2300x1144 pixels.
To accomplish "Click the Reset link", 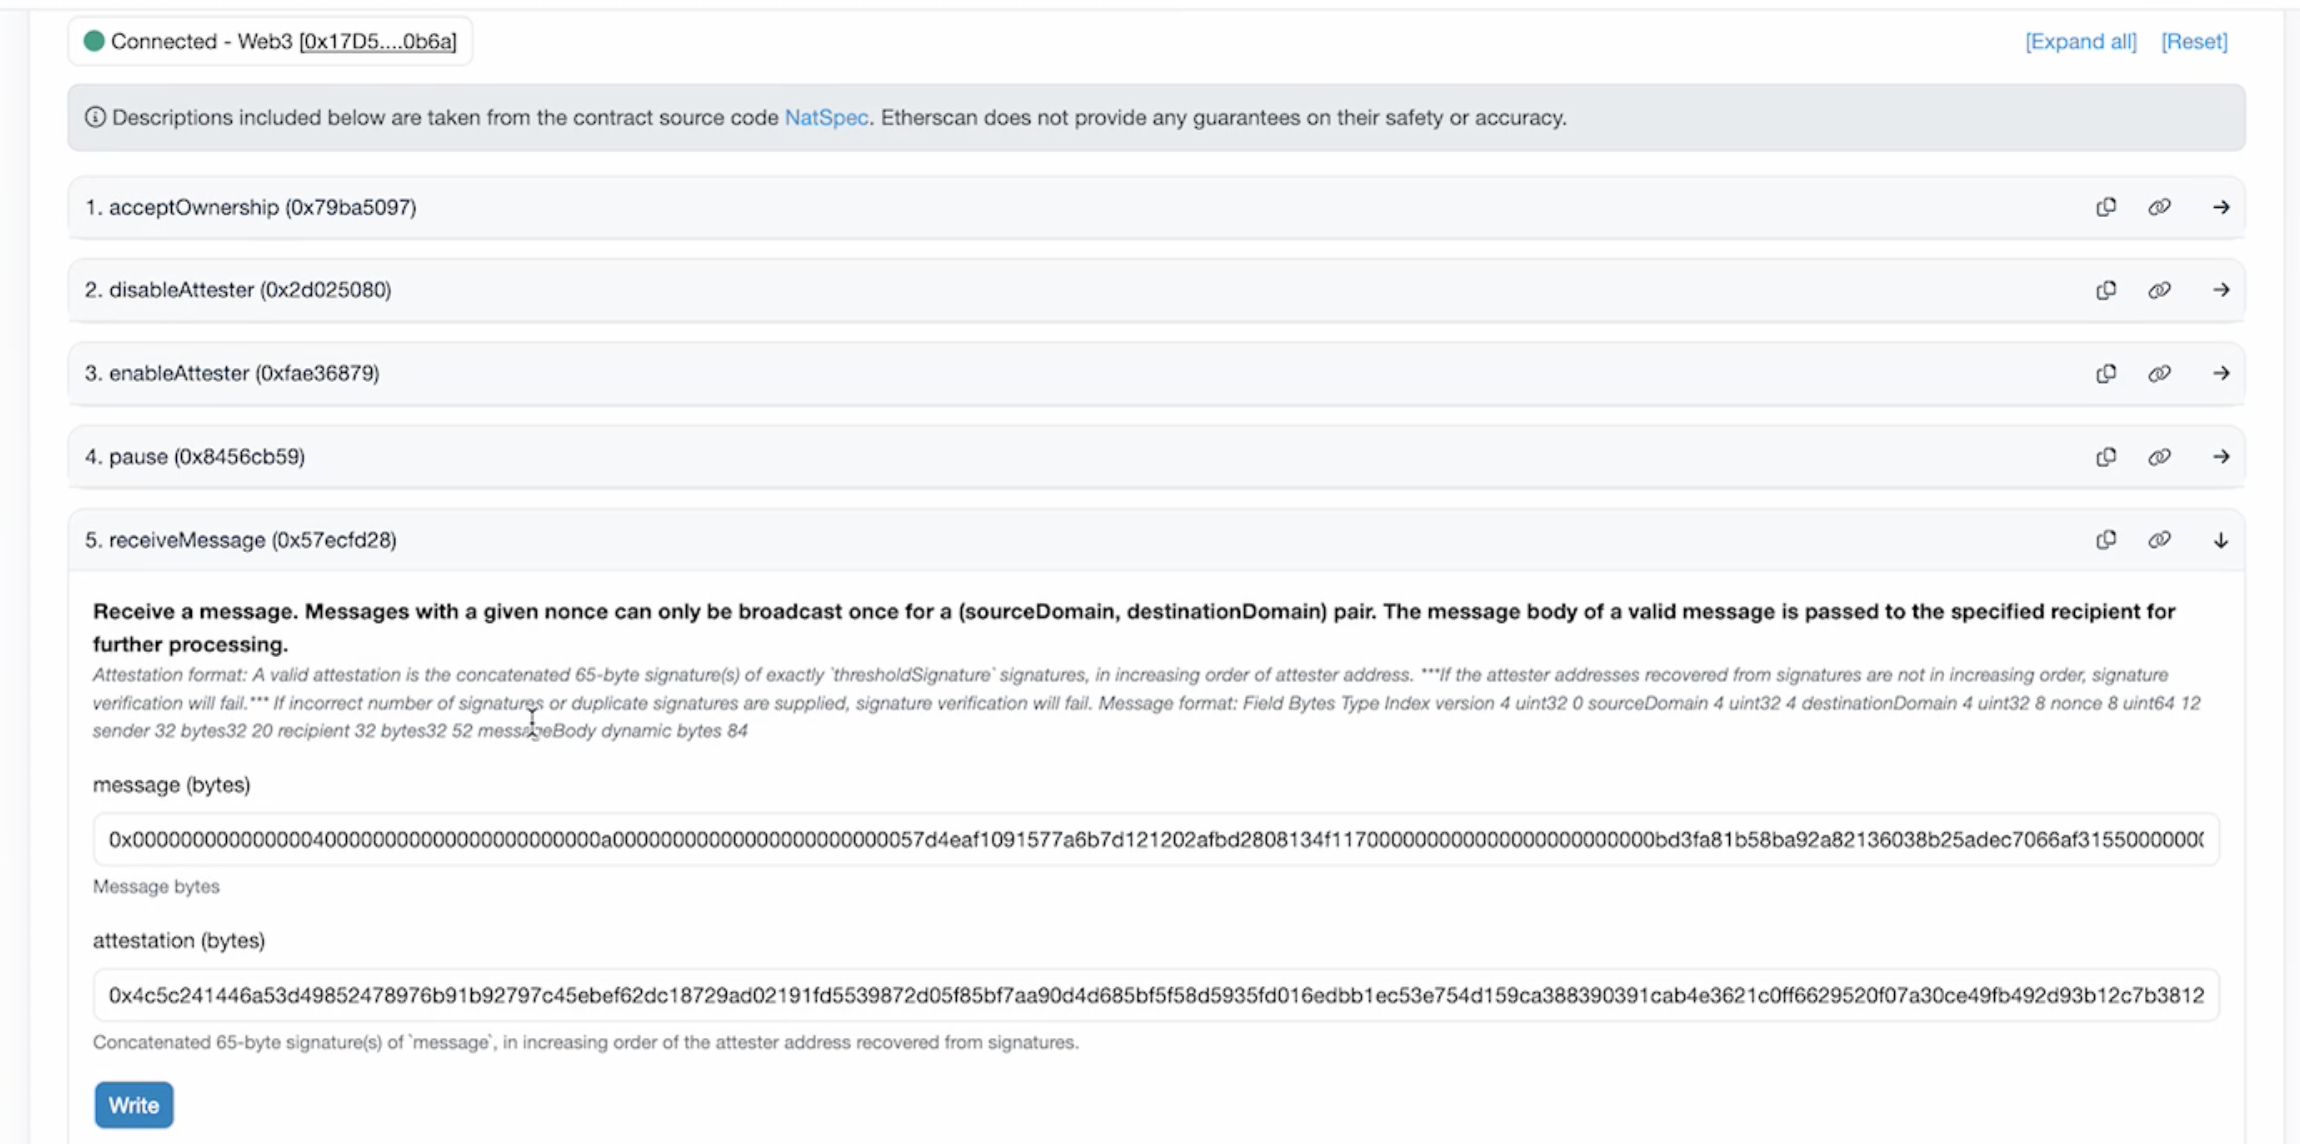I will pos(2194,41).
